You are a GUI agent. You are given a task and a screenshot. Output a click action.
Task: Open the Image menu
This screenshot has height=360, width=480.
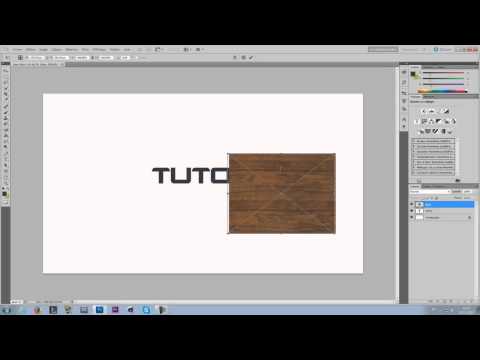coord(44,49)
